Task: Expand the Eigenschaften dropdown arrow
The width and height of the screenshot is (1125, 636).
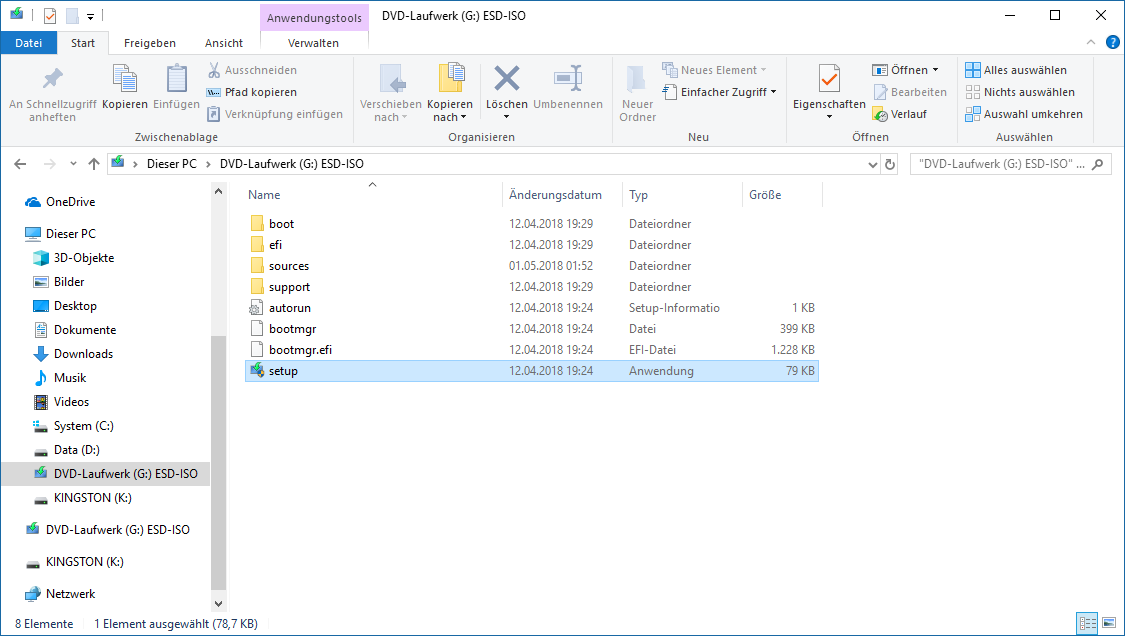Action: 829,117
